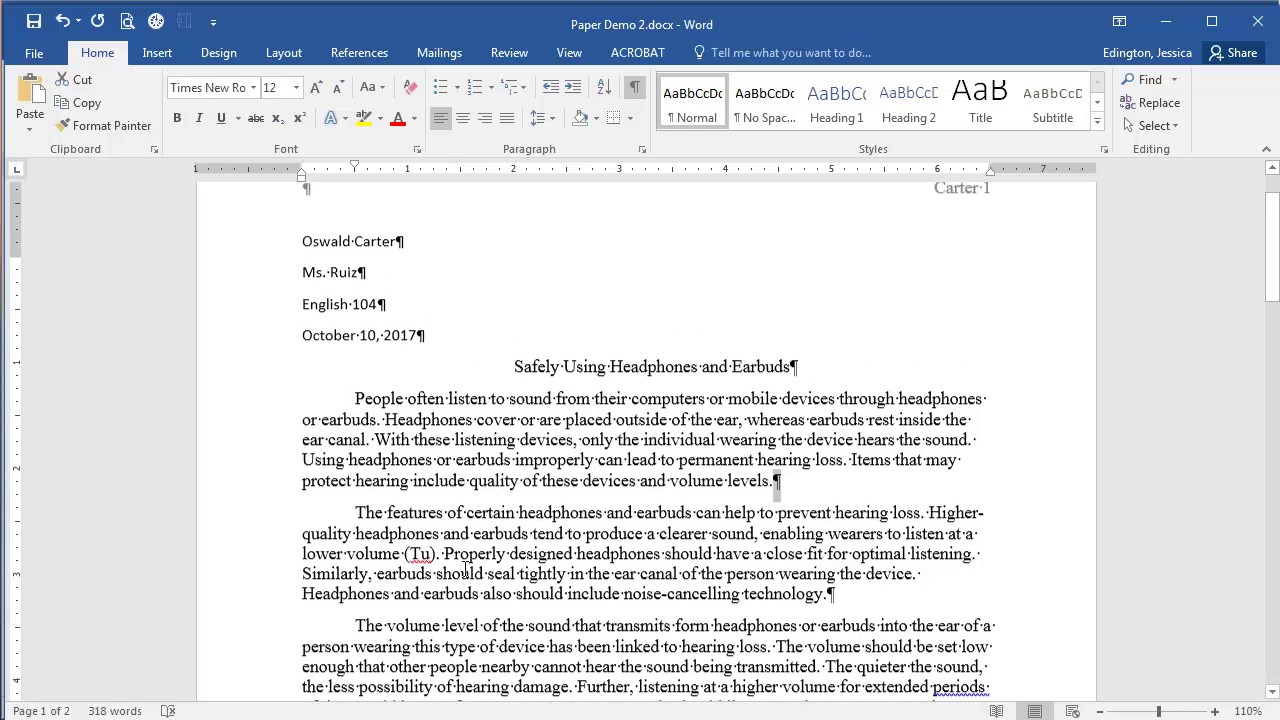The height and width of the screenshot is (720, 1280).
Task: Clear all formatting with the eraser icon
Action: click(x=410, y=88)
